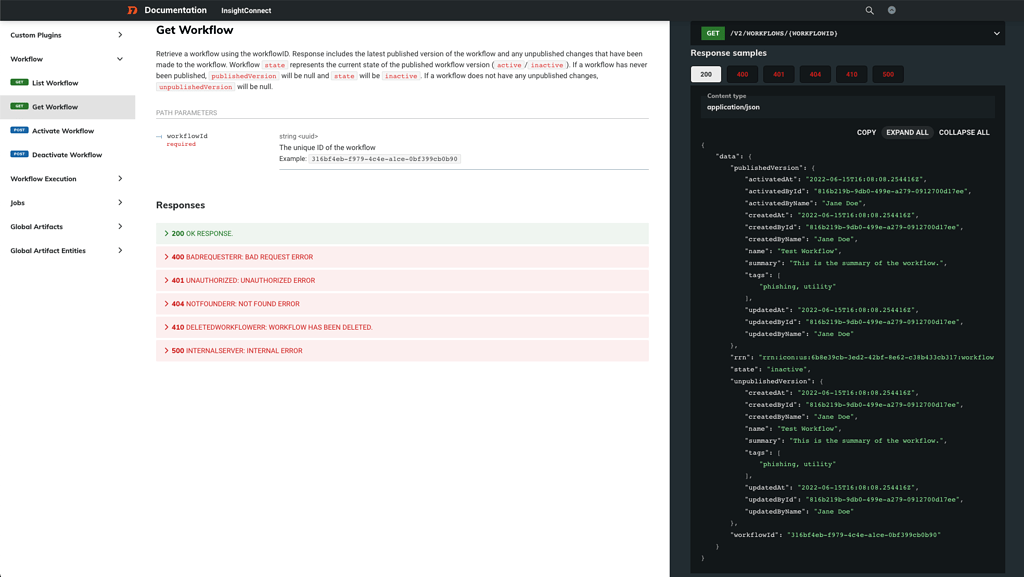Open the Documentation menu item
Viewport: 1024px width, 577px height.
click(176, 11)
